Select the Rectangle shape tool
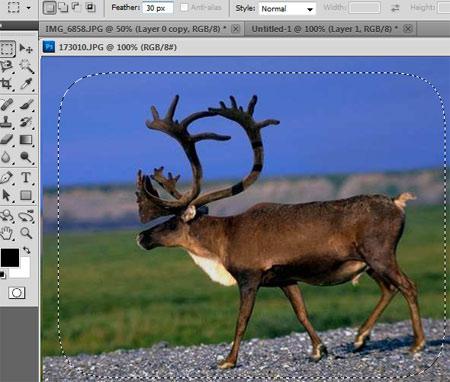Image resolution: width=450 pixels, height=382 pixels. [x=26, y=195]
